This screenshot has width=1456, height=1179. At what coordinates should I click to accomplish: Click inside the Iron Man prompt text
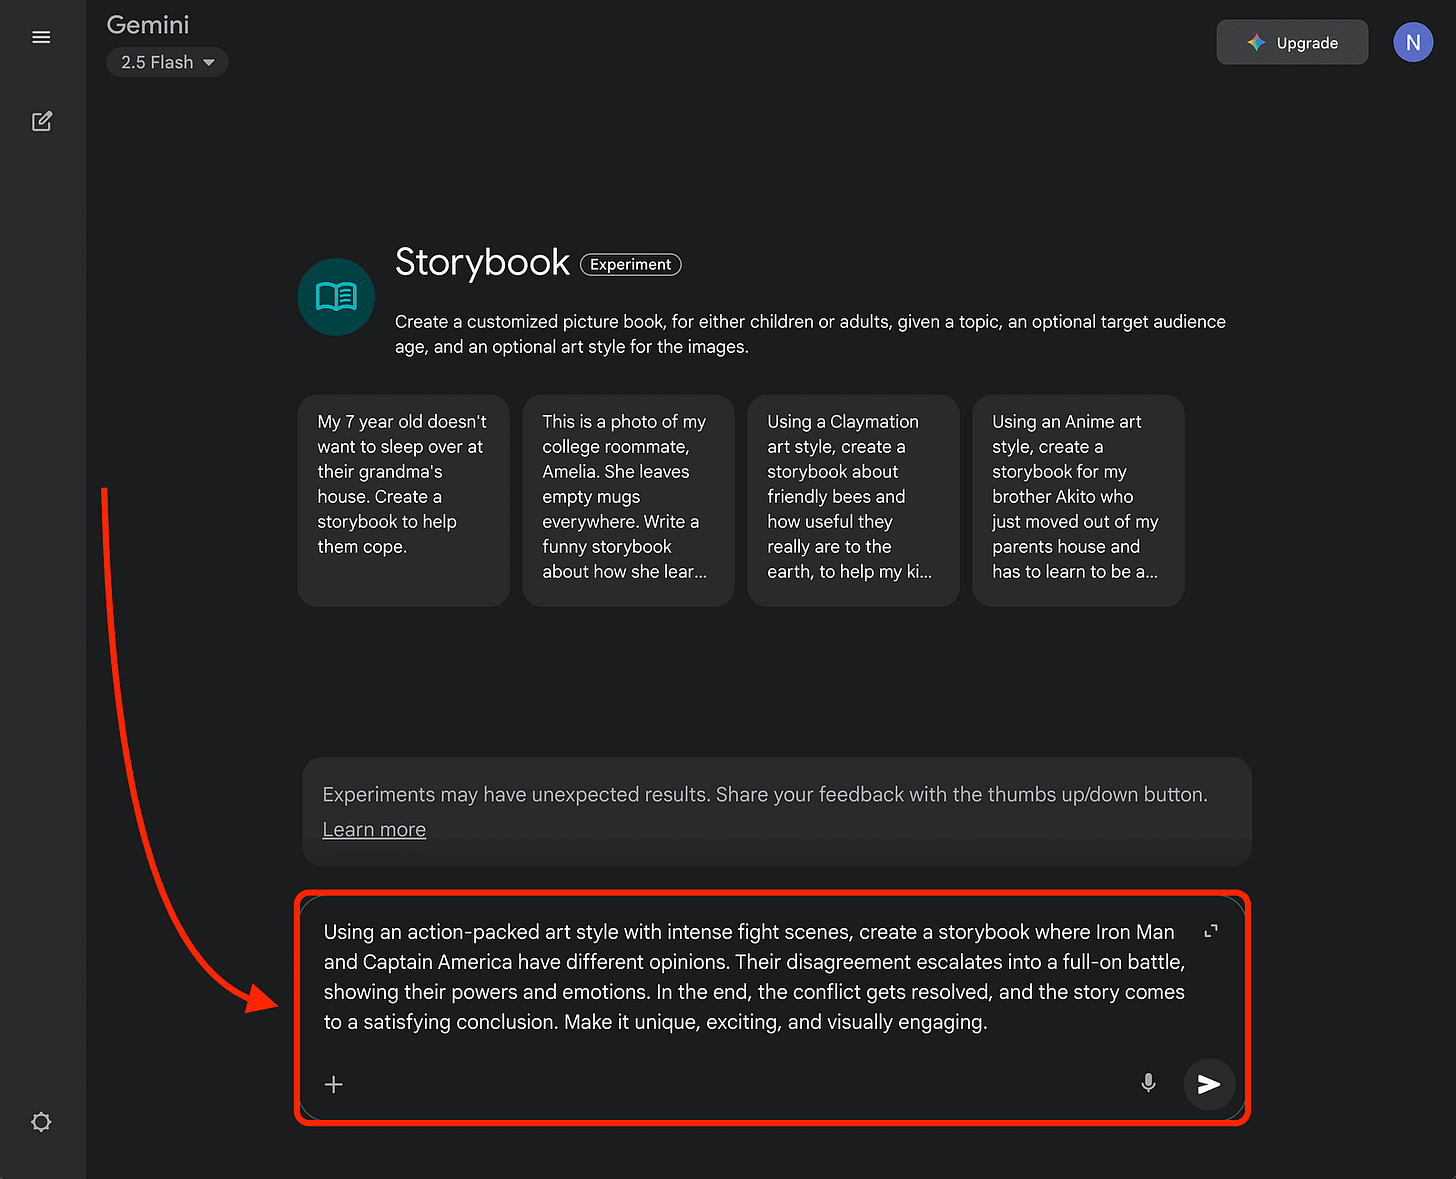754,977
